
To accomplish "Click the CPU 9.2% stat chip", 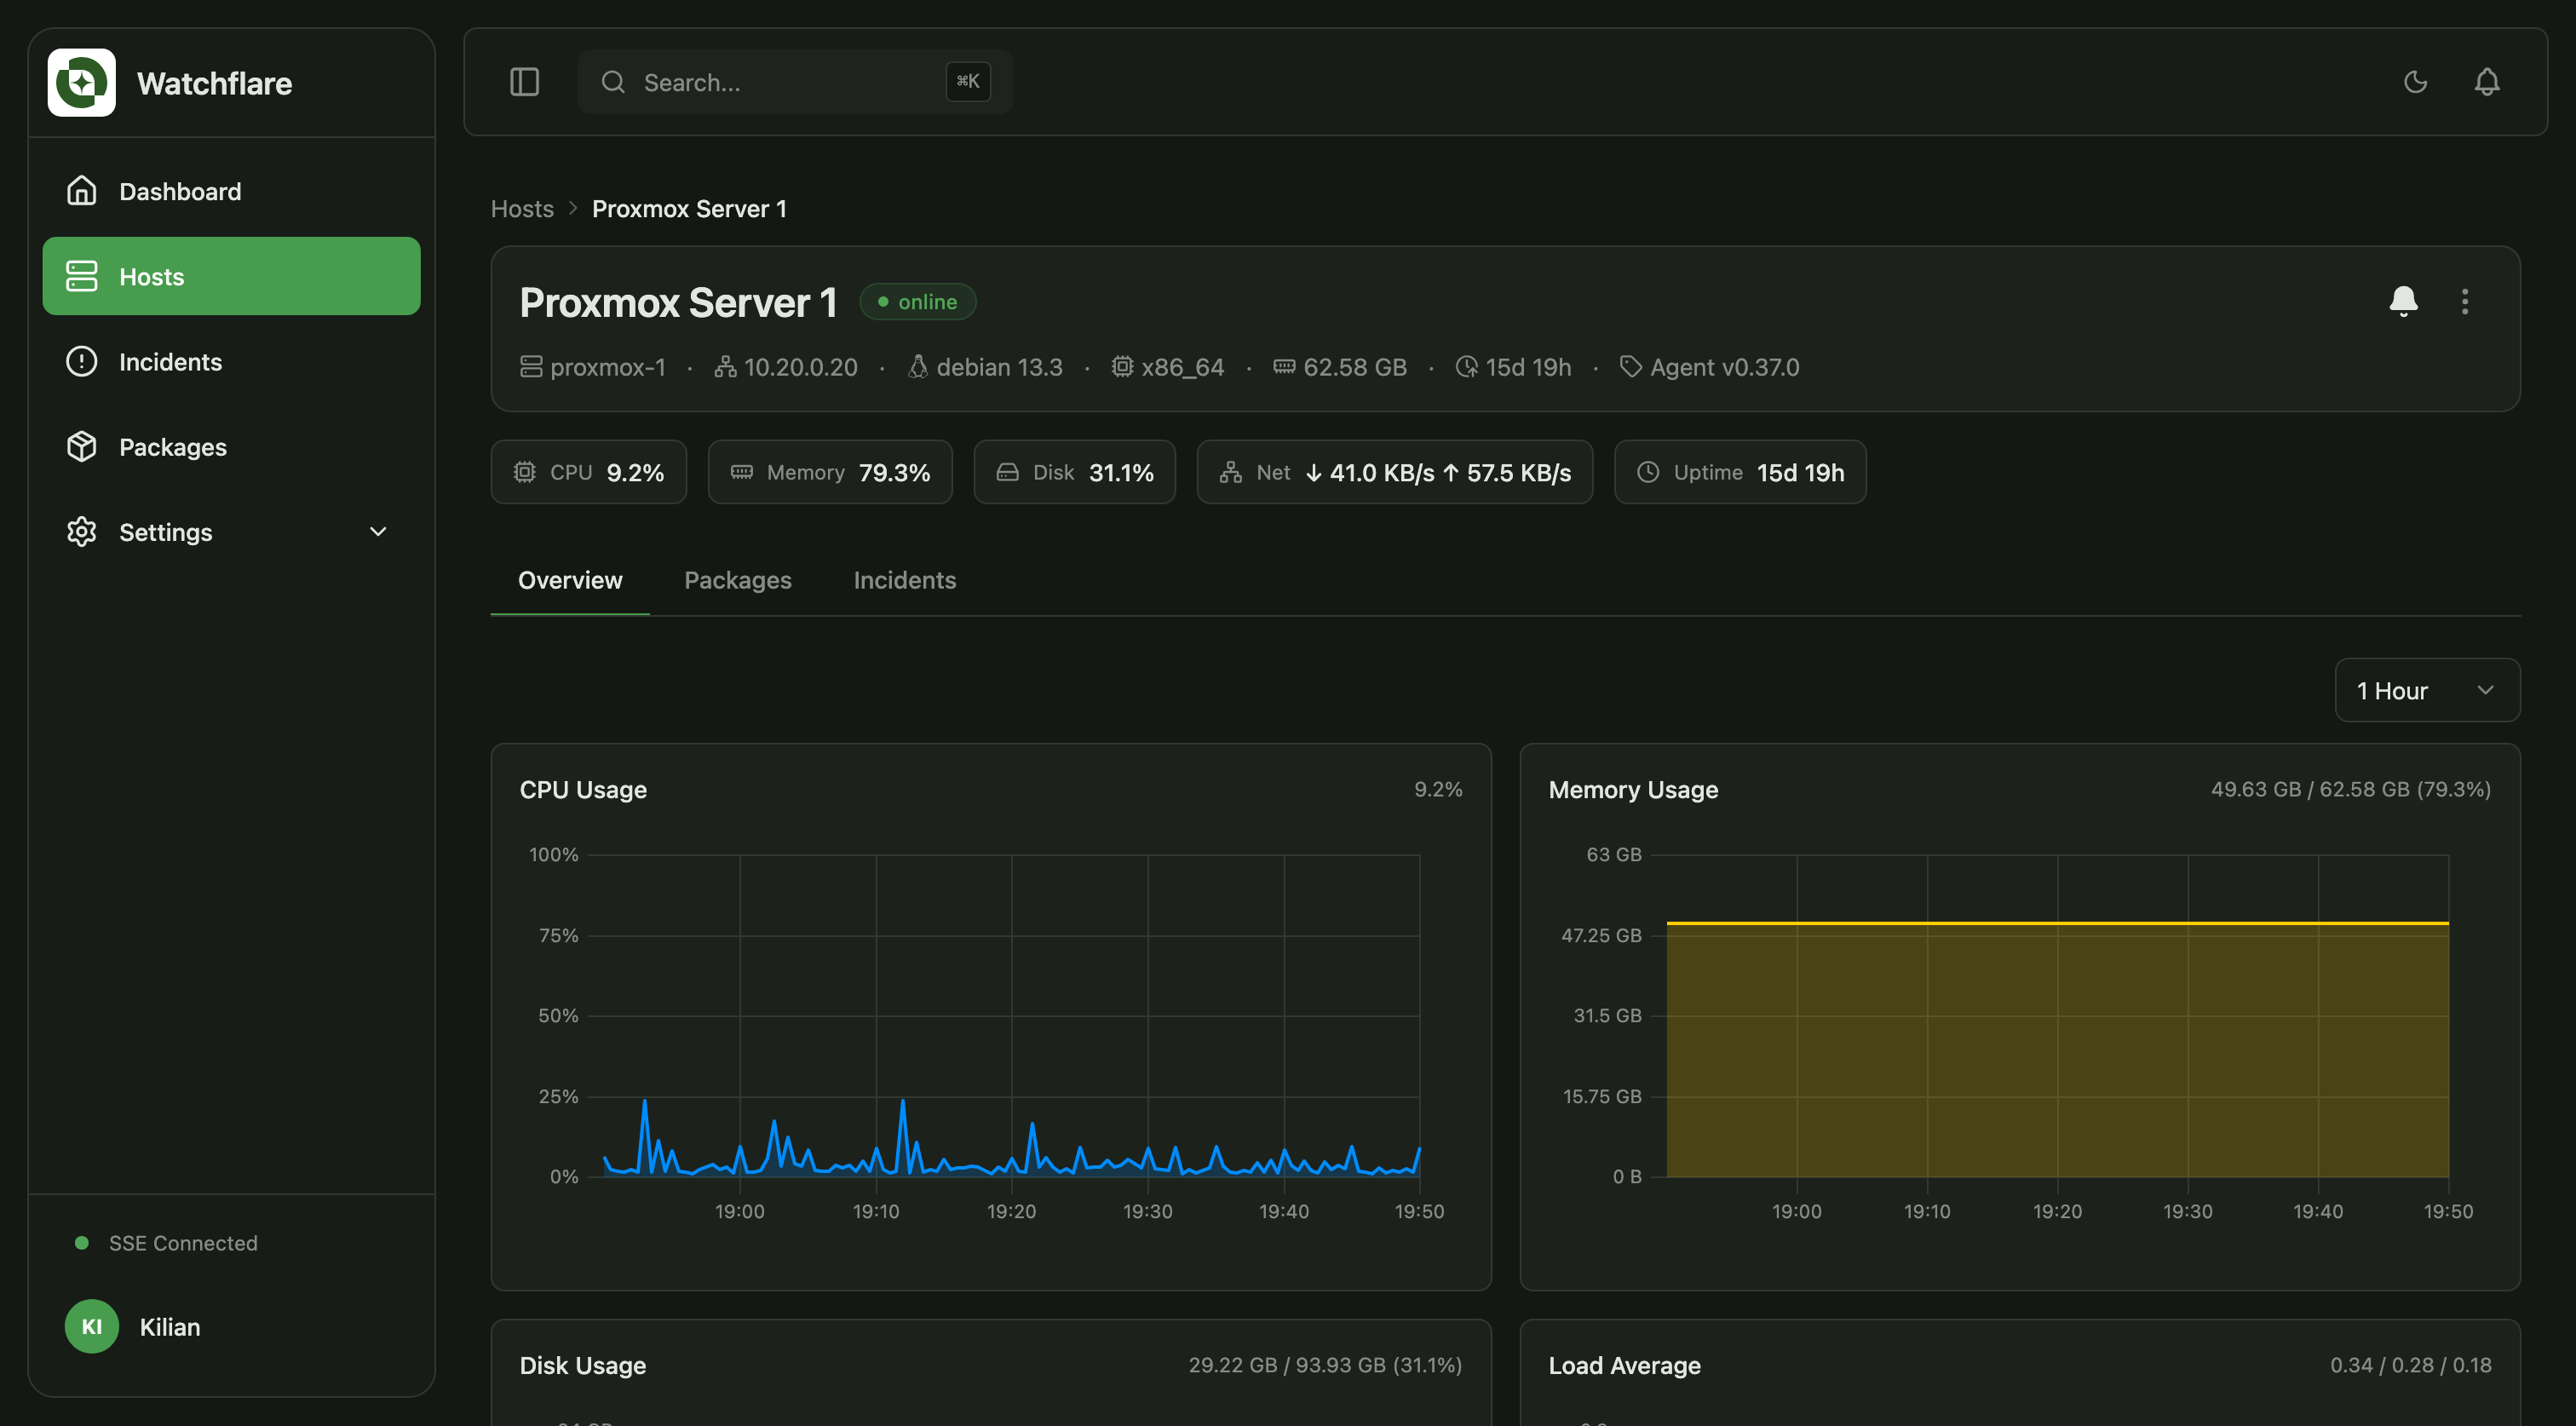I will click(588, 472).
